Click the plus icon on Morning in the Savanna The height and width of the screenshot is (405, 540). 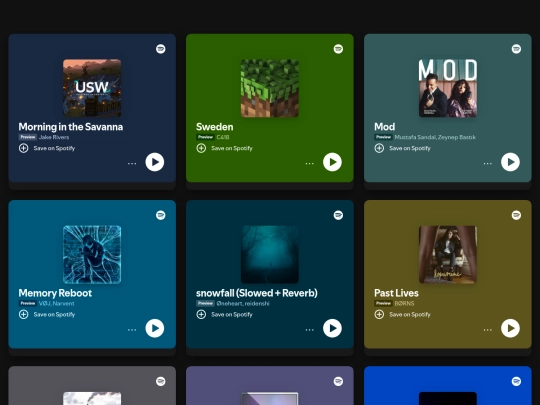tap(23, 148)
